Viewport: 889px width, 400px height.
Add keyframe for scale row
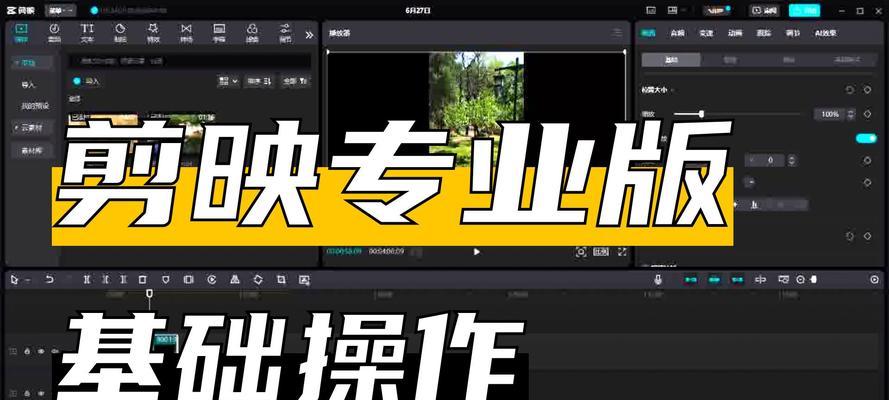coord(867,114)
